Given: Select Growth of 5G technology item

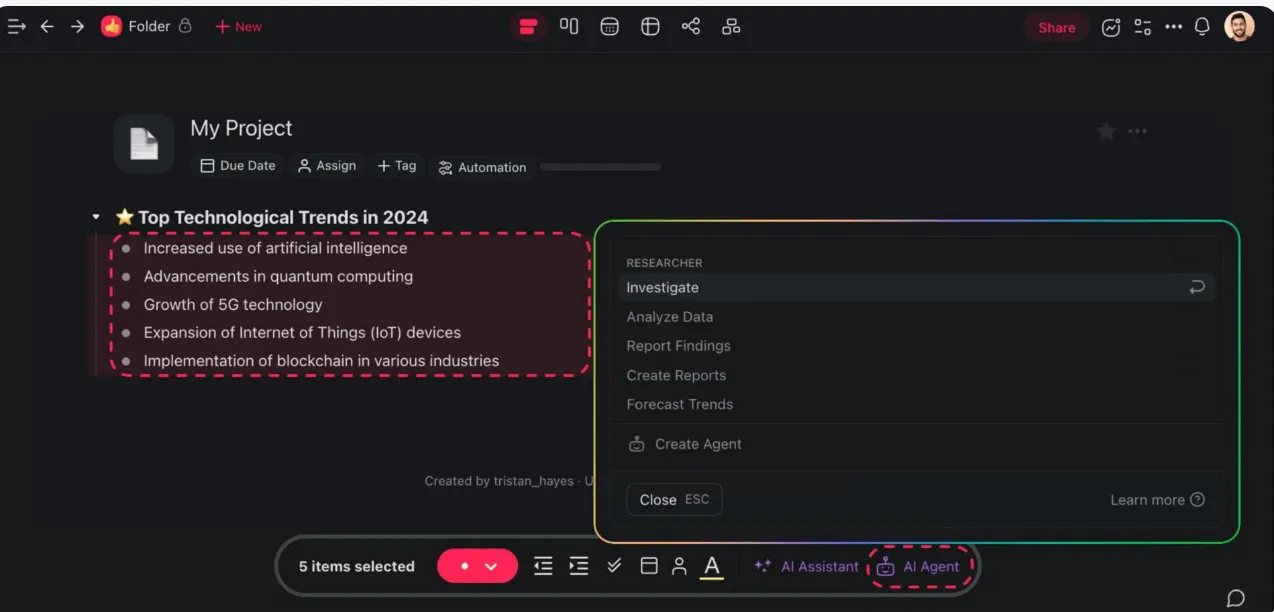Looking at the screenshot, I should [x=233, y=304].
